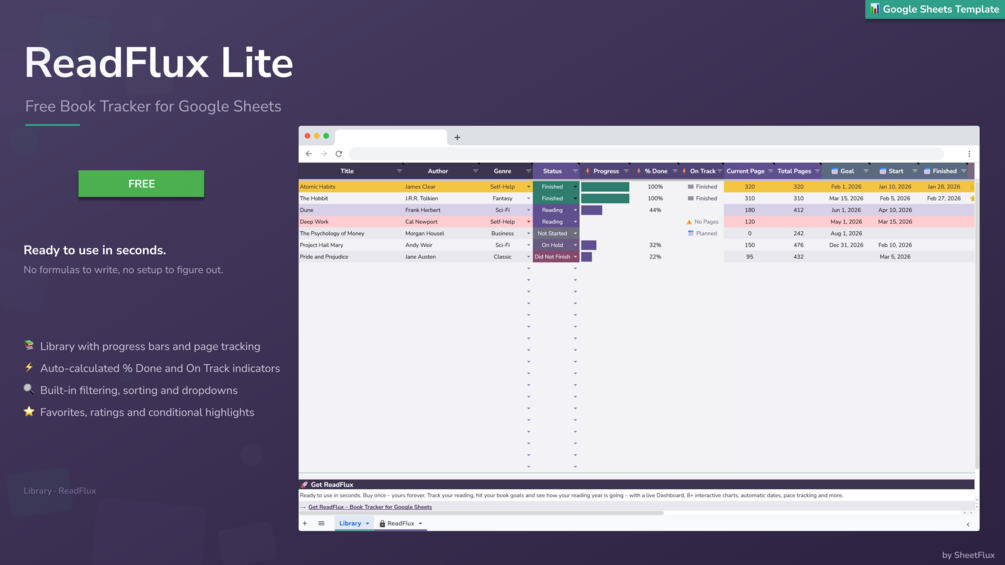Click the browser address bar
This screenshot has height=565, width=1005.
point(647,154)
